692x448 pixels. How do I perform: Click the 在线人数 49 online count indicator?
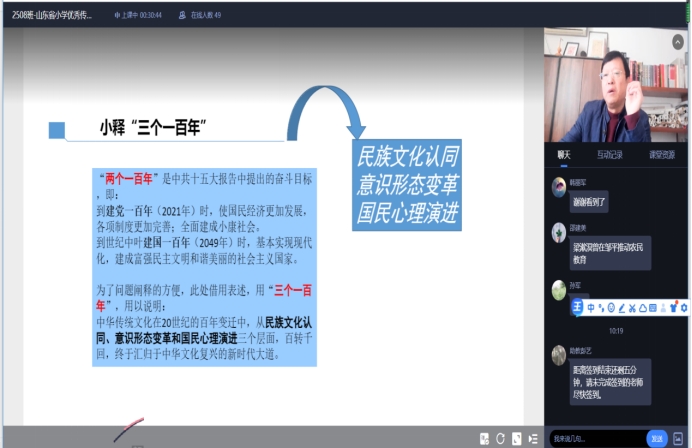pyautogui.click(x=200, y=15)
